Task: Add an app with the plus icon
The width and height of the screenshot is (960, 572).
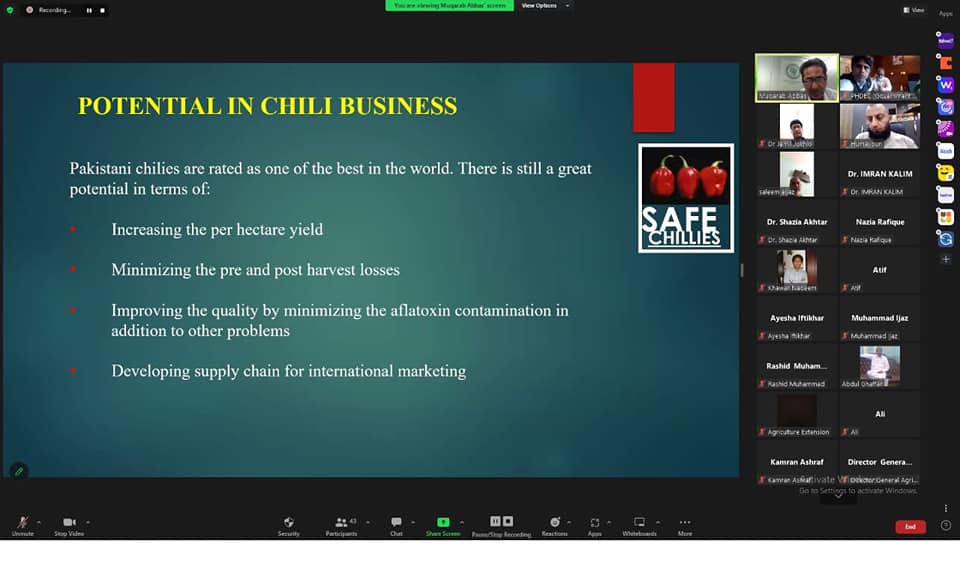Action: tap(946, 260)
